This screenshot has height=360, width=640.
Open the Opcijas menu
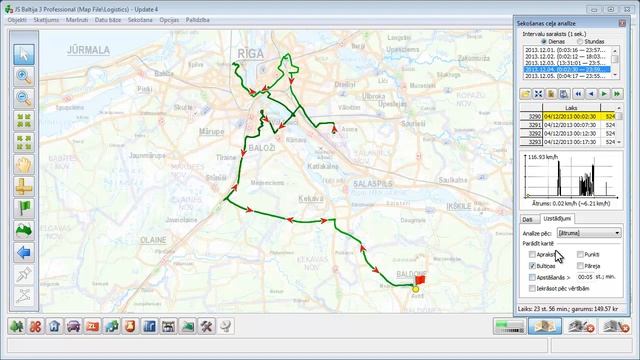click(169, 20)
